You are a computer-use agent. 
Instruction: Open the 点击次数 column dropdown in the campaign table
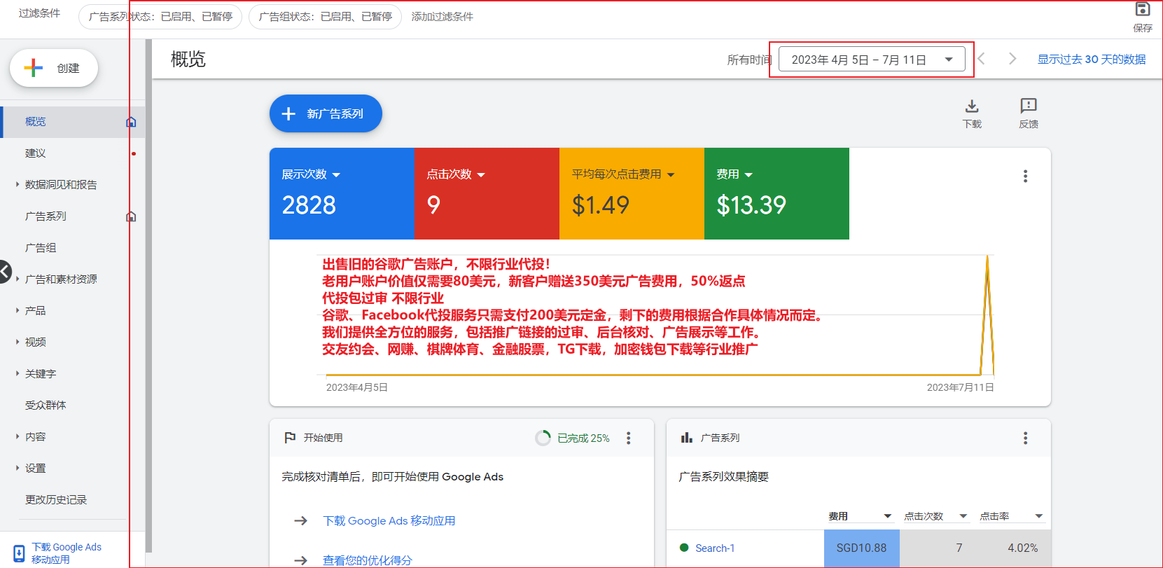click(x=963, y=516)
